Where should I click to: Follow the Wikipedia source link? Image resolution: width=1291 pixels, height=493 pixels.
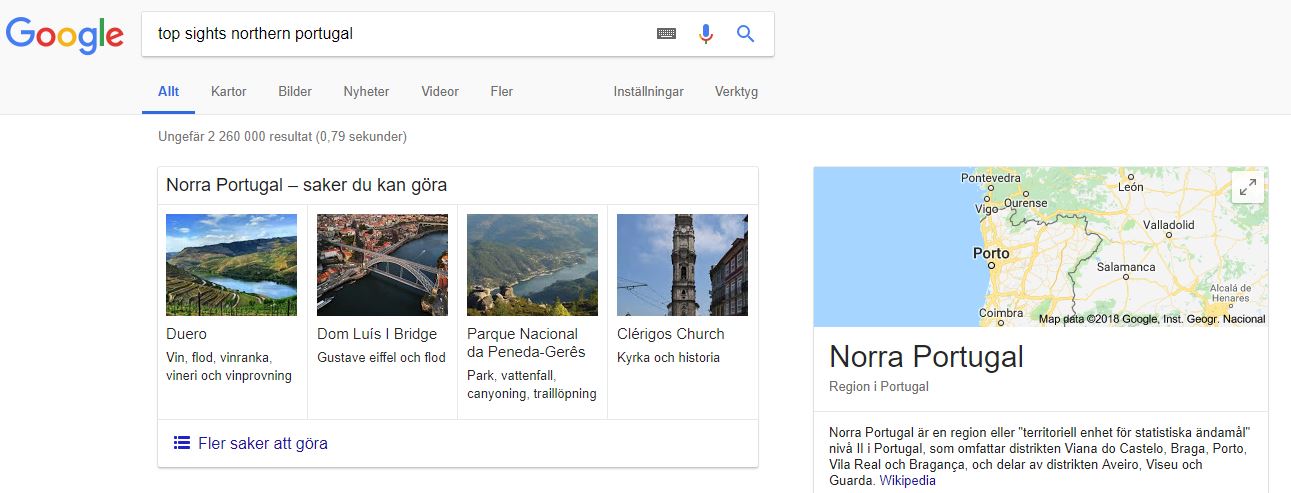[908, 481]
